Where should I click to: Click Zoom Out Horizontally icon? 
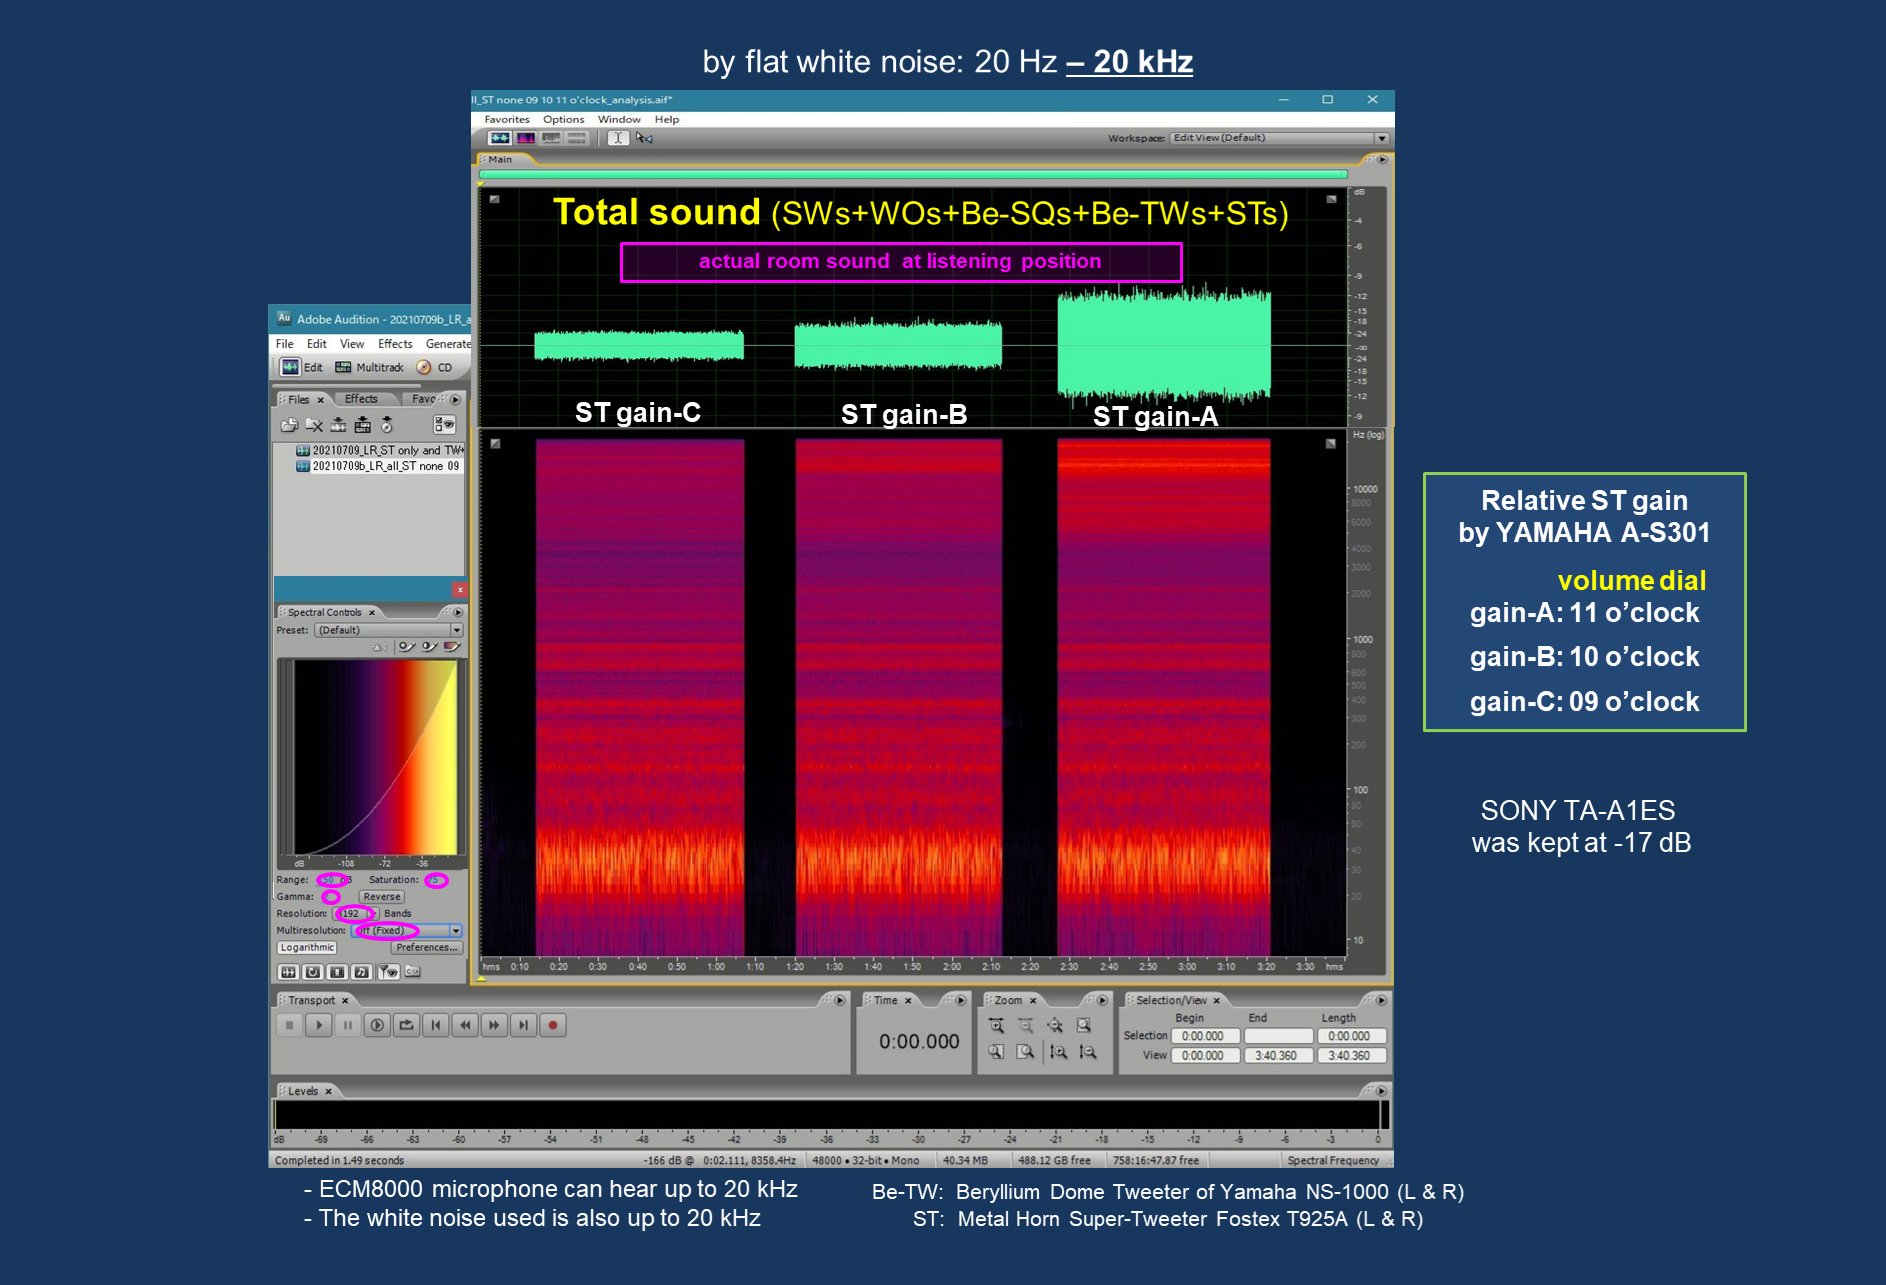click(1026, 1025)
